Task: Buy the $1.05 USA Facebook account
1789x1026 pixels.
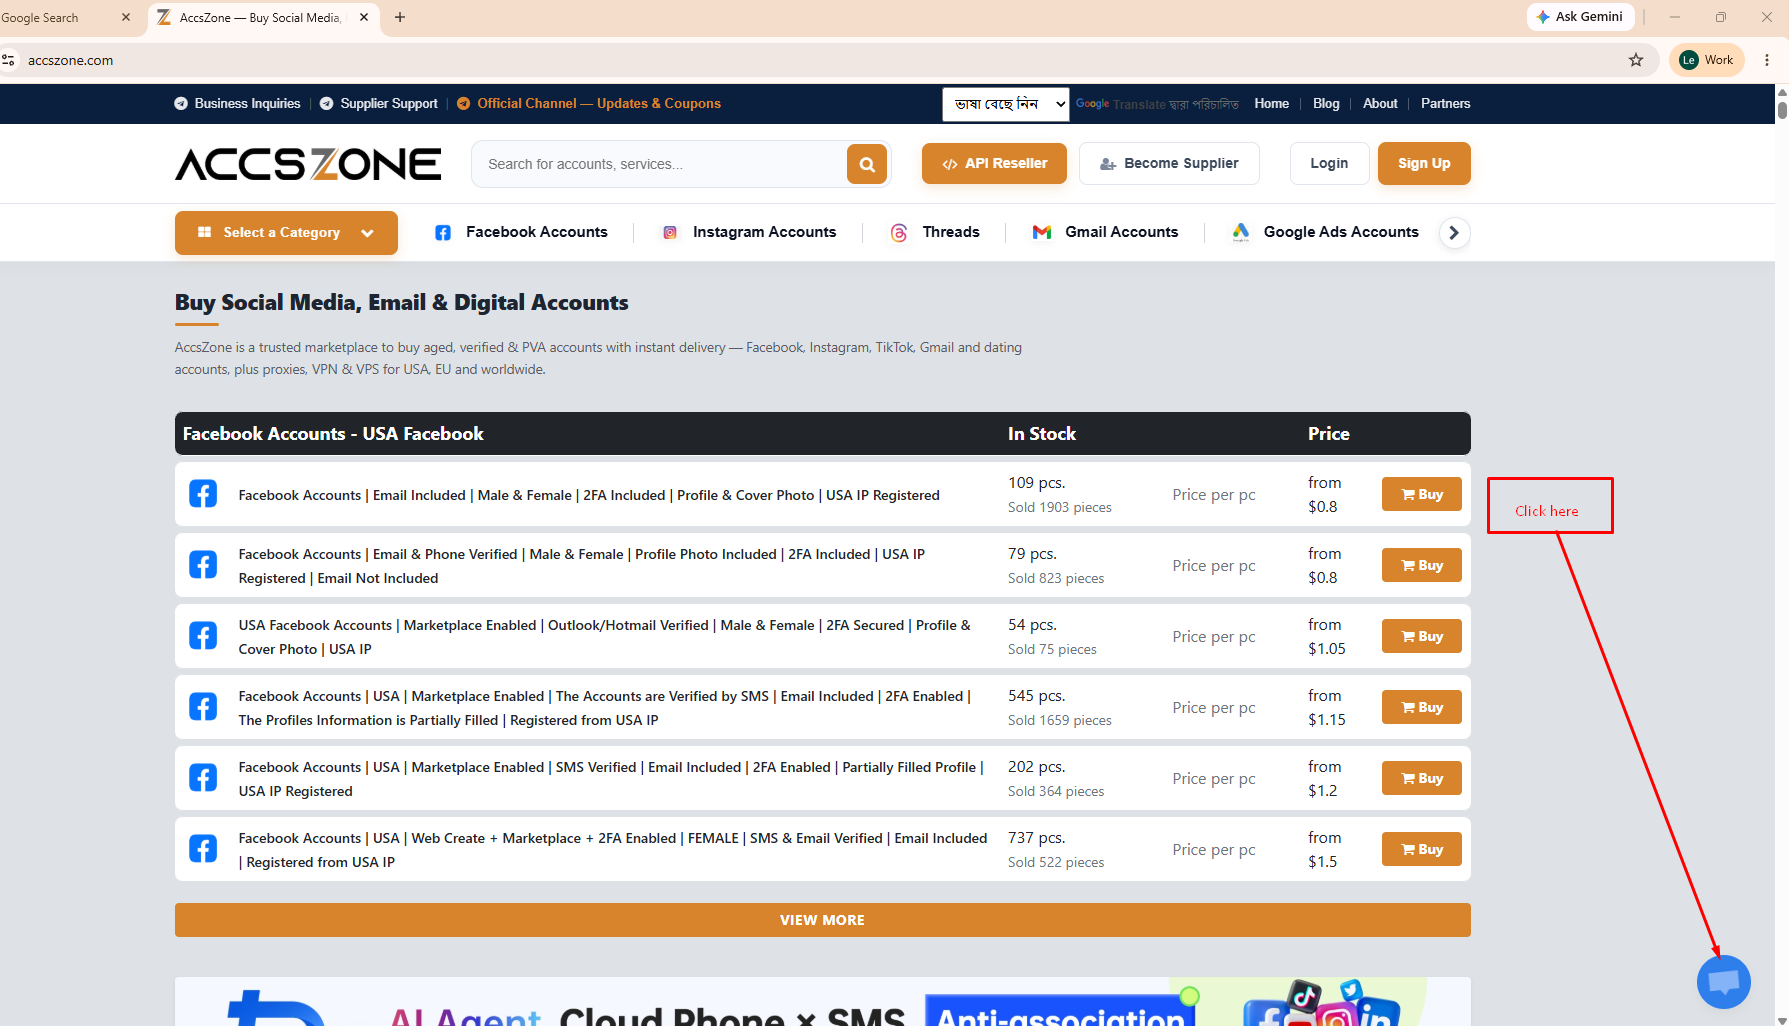Action: (1422, 636)
